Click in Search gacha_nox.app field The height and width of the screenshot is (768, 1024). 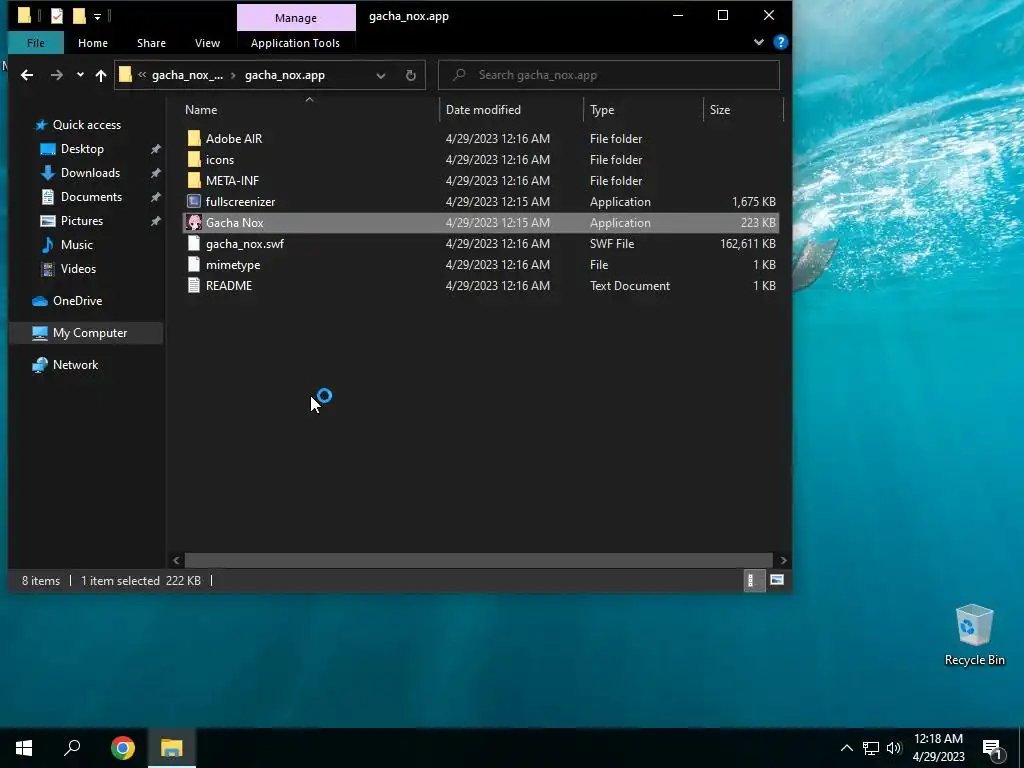(609, 75)
